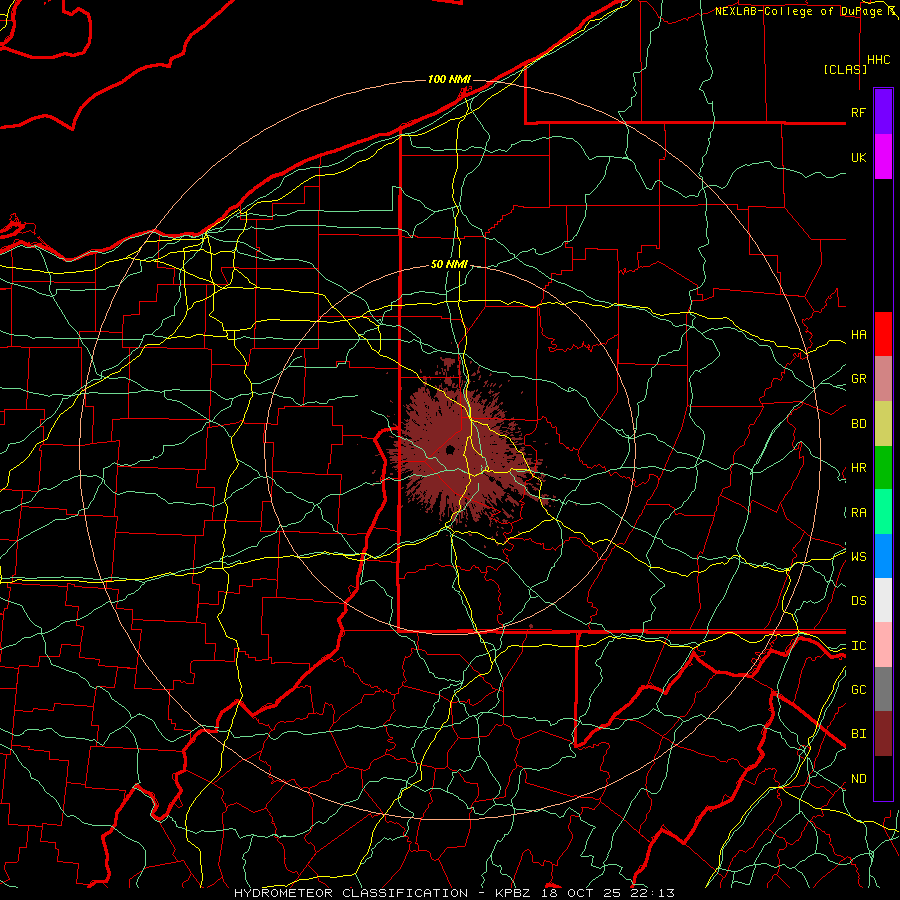This screenshot has height=900, width=900.
Task: Click the 'DS' legend label
Action: point(858,601)
